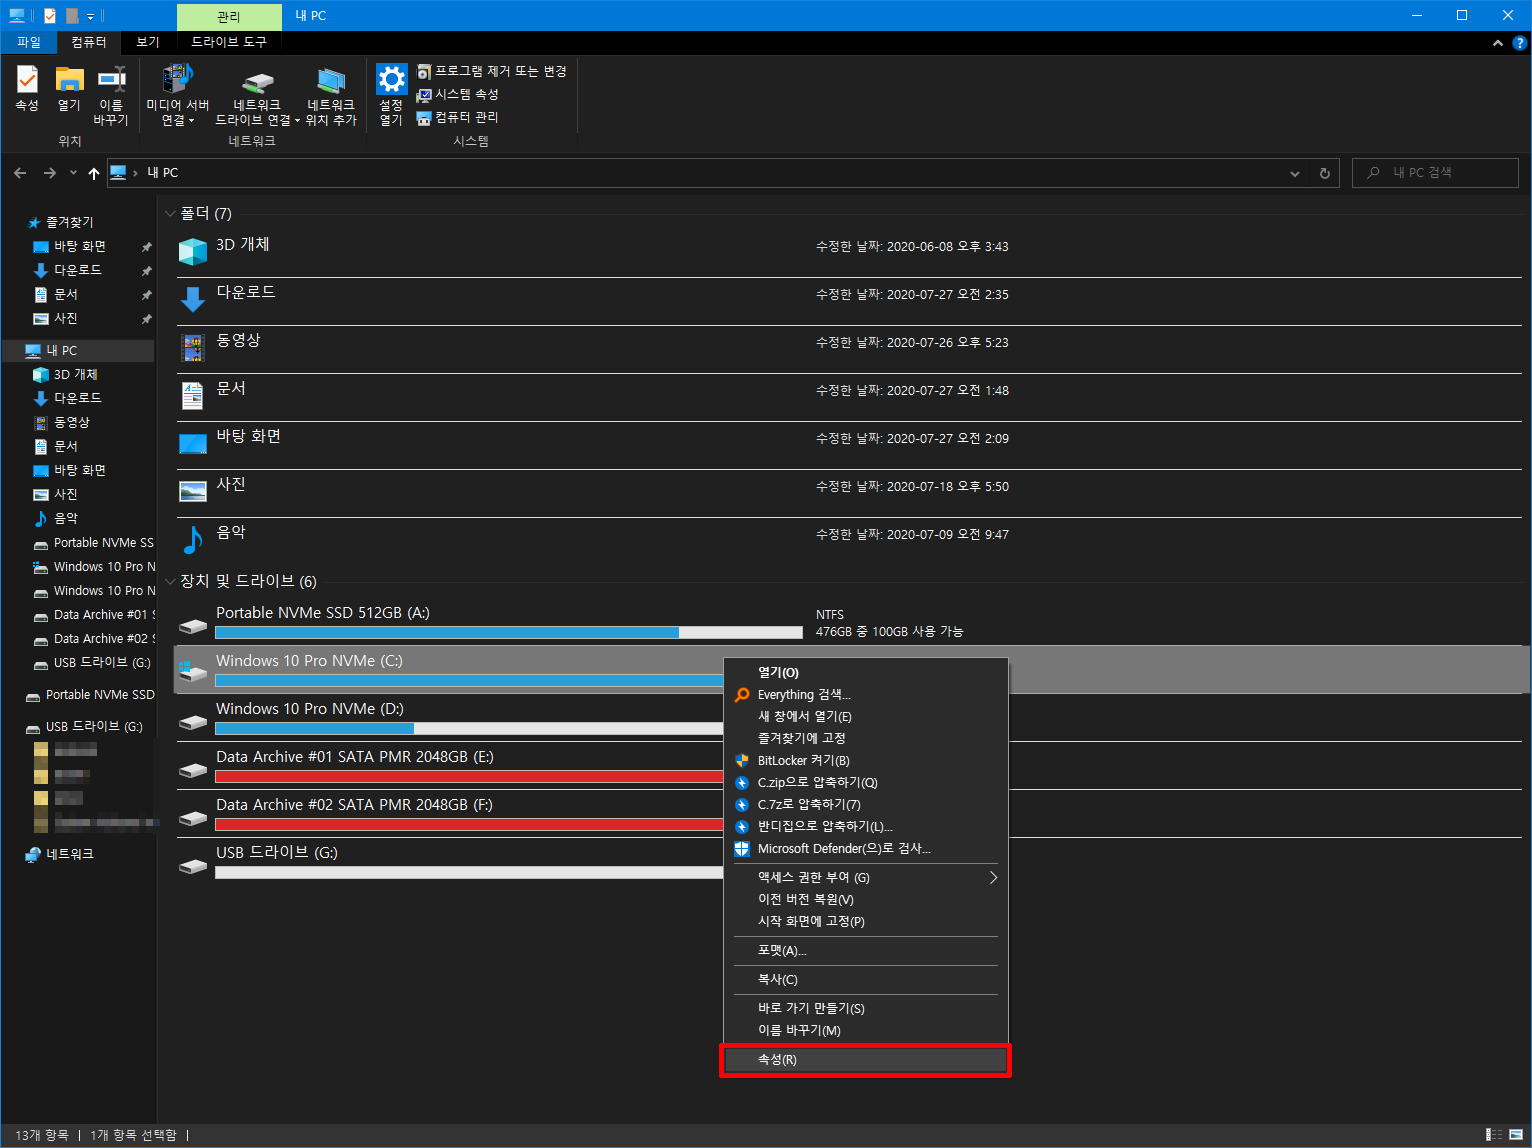Click the 관리 contextual tab
1532x1148 pixels.
pos(229,17)
